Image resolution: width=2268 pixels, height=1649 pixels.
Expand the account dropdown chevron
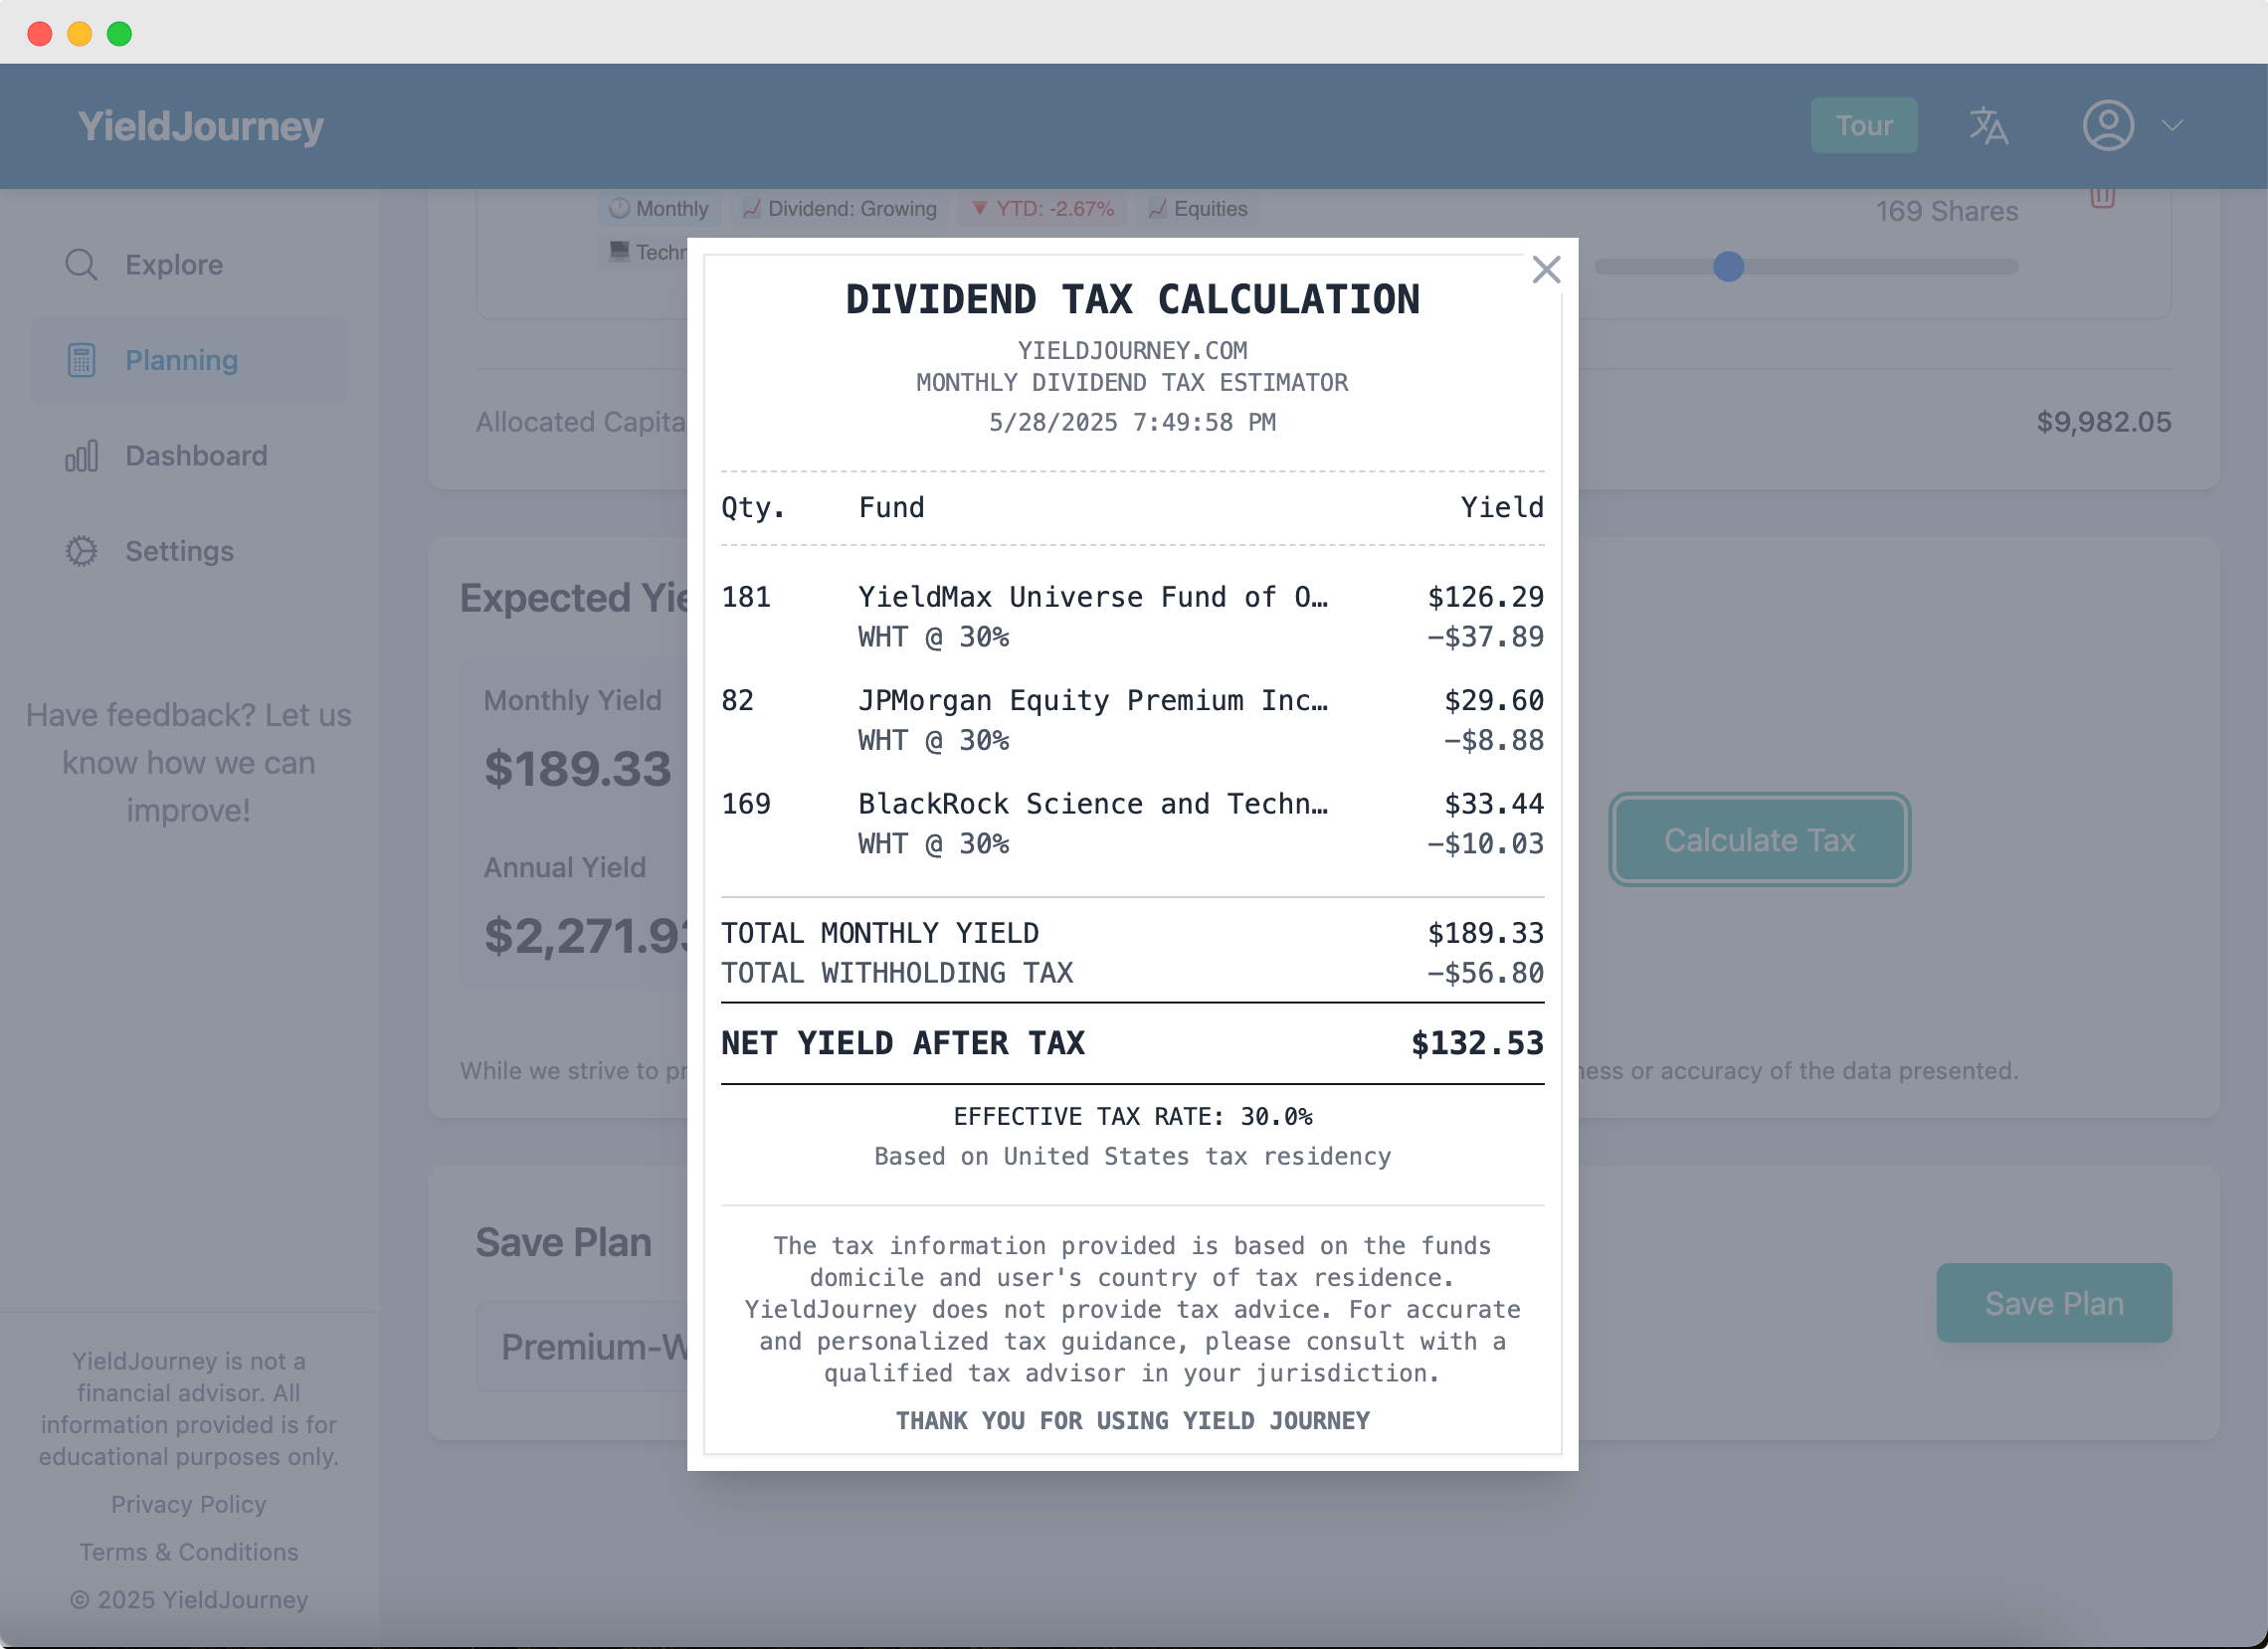pyautogui.click(x=2171, y=126)
